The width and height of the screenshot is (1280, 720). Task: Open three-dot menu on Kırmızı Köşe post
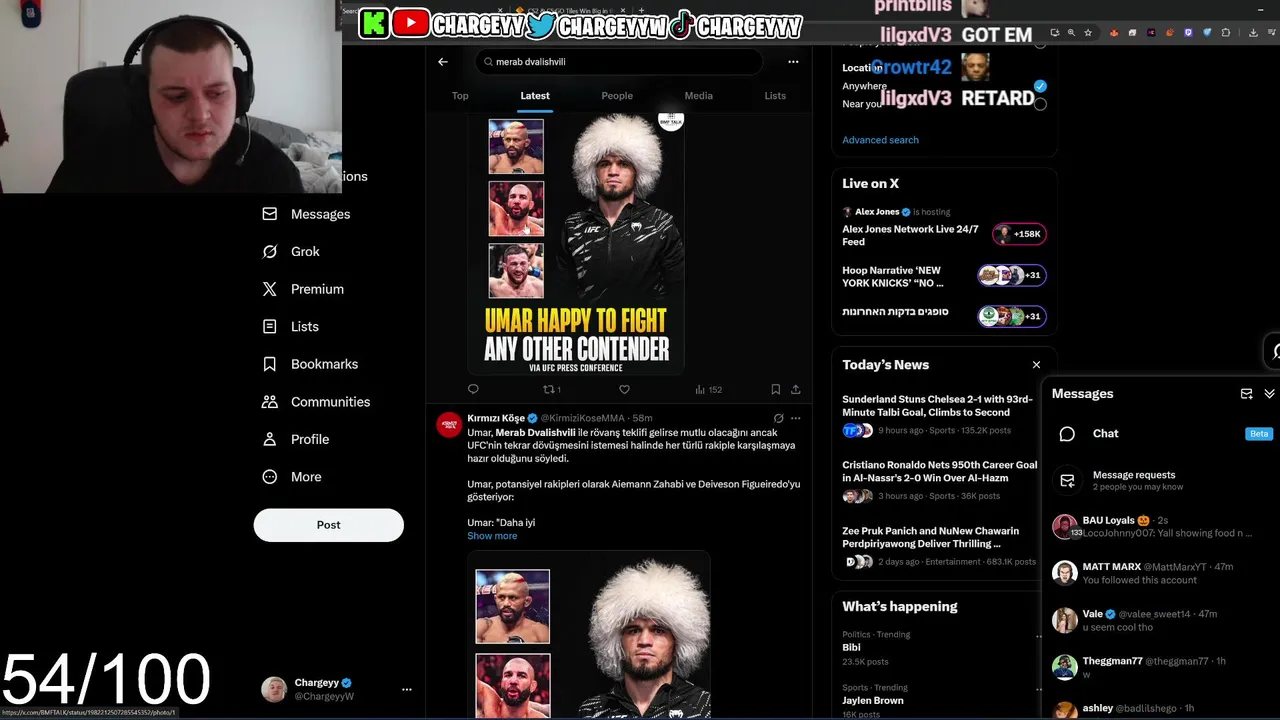click(x=796, y=418)
